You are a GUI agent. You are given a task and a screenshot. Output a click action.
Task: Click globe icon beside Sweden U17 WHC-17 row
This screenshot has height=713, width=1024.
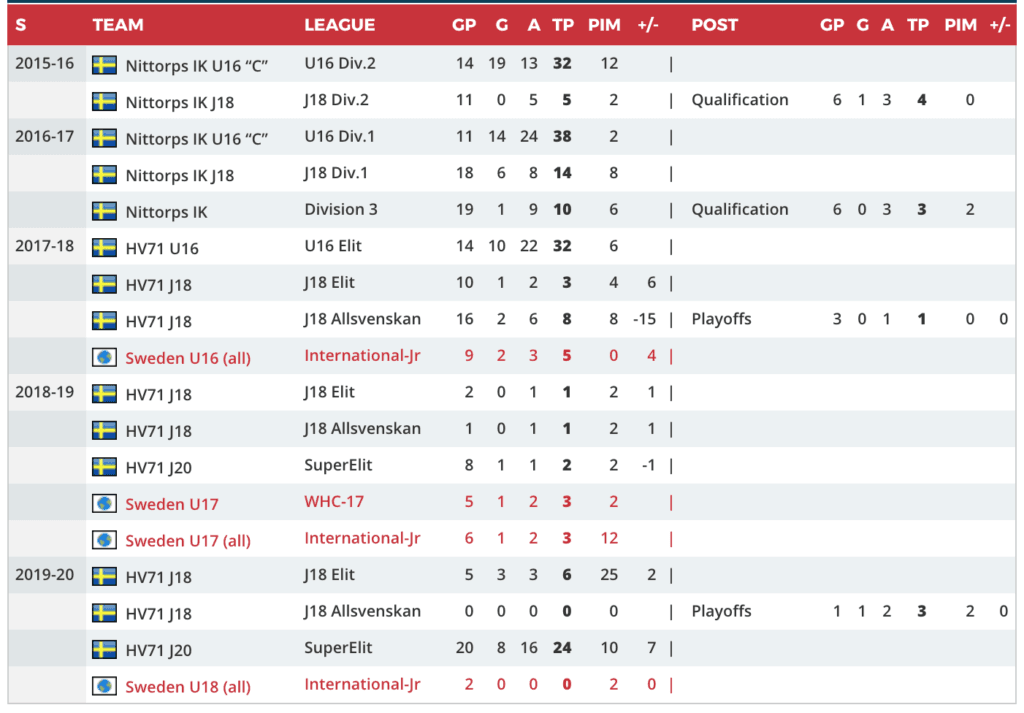[x=104, y=503]
